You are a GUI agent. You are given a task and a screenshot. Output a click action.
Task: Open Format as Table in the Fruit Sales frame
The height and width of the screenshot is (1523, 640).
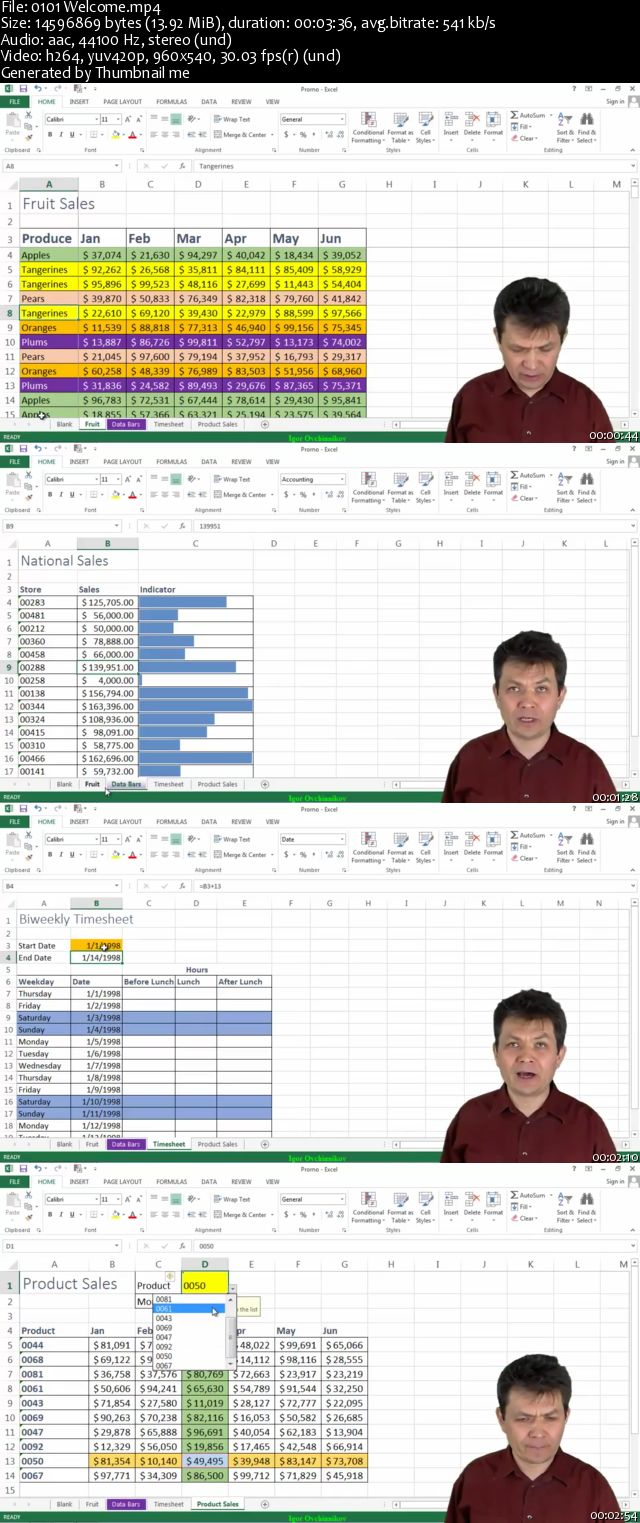click(400, 127)
